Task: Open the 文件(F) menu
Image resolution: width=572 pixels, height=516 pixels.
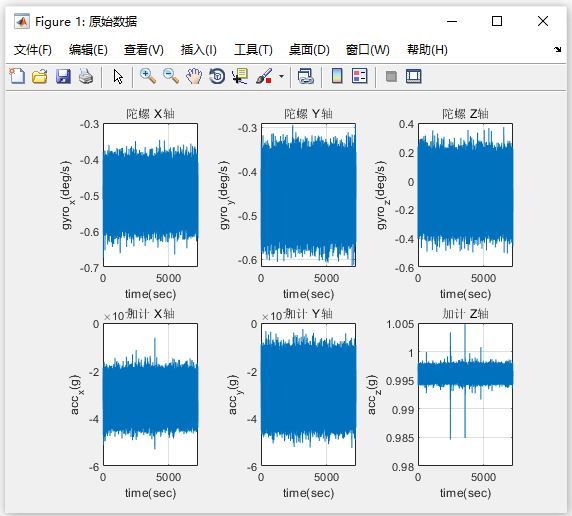Action: (x=33, y=50)
